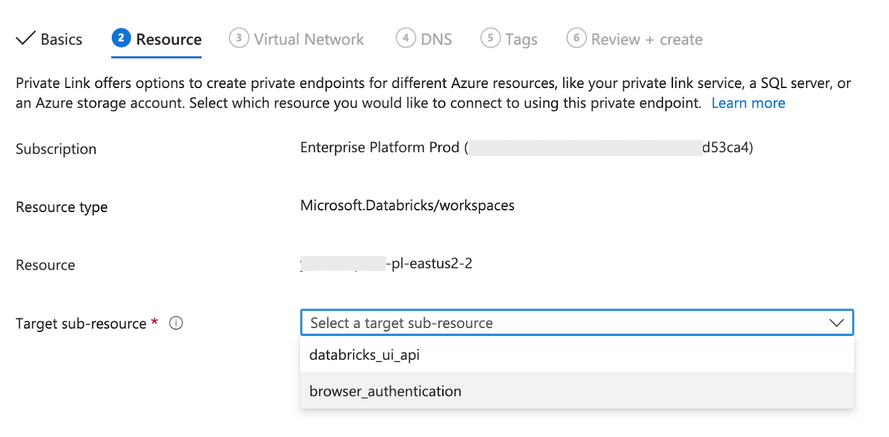This screenshot has height=437, width=889.
Task: Click the step 3 number circle
Action: pyautogui.click(x=238, y=39)
